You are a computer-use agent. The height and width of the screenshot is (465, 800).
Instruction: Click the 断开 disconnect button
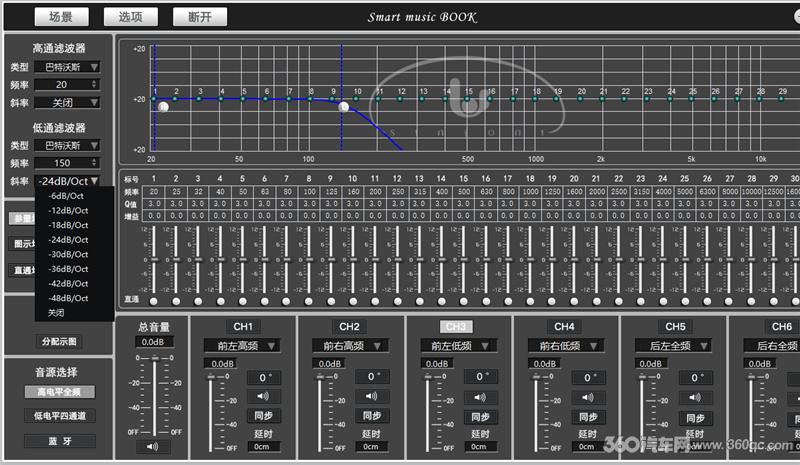tap(199, 17)
